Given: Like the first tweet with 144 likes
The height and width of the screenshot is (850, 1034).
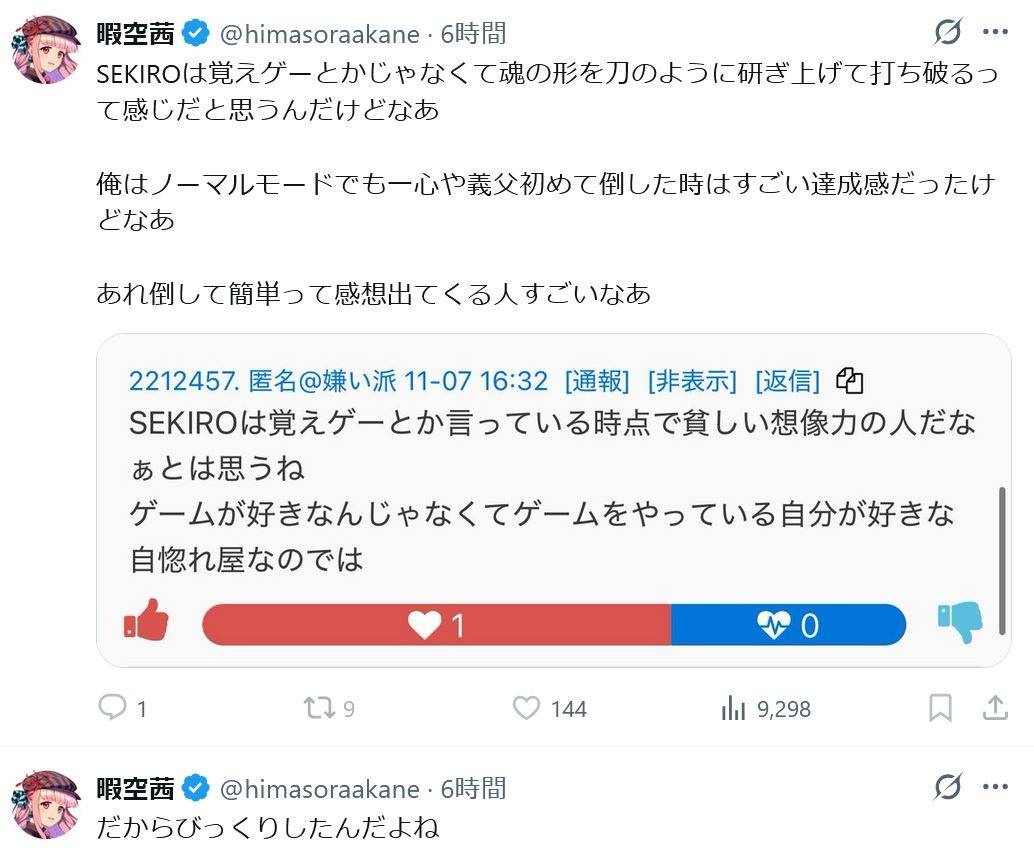Looking at the screenshot, I should (527, 708).
